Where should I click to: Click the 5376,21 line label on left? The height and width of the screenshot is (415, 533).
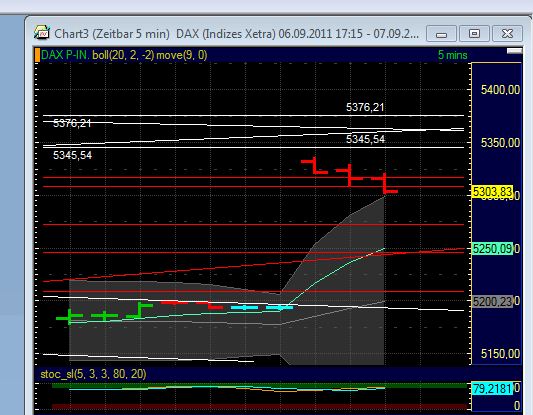(x=72, y=123)
